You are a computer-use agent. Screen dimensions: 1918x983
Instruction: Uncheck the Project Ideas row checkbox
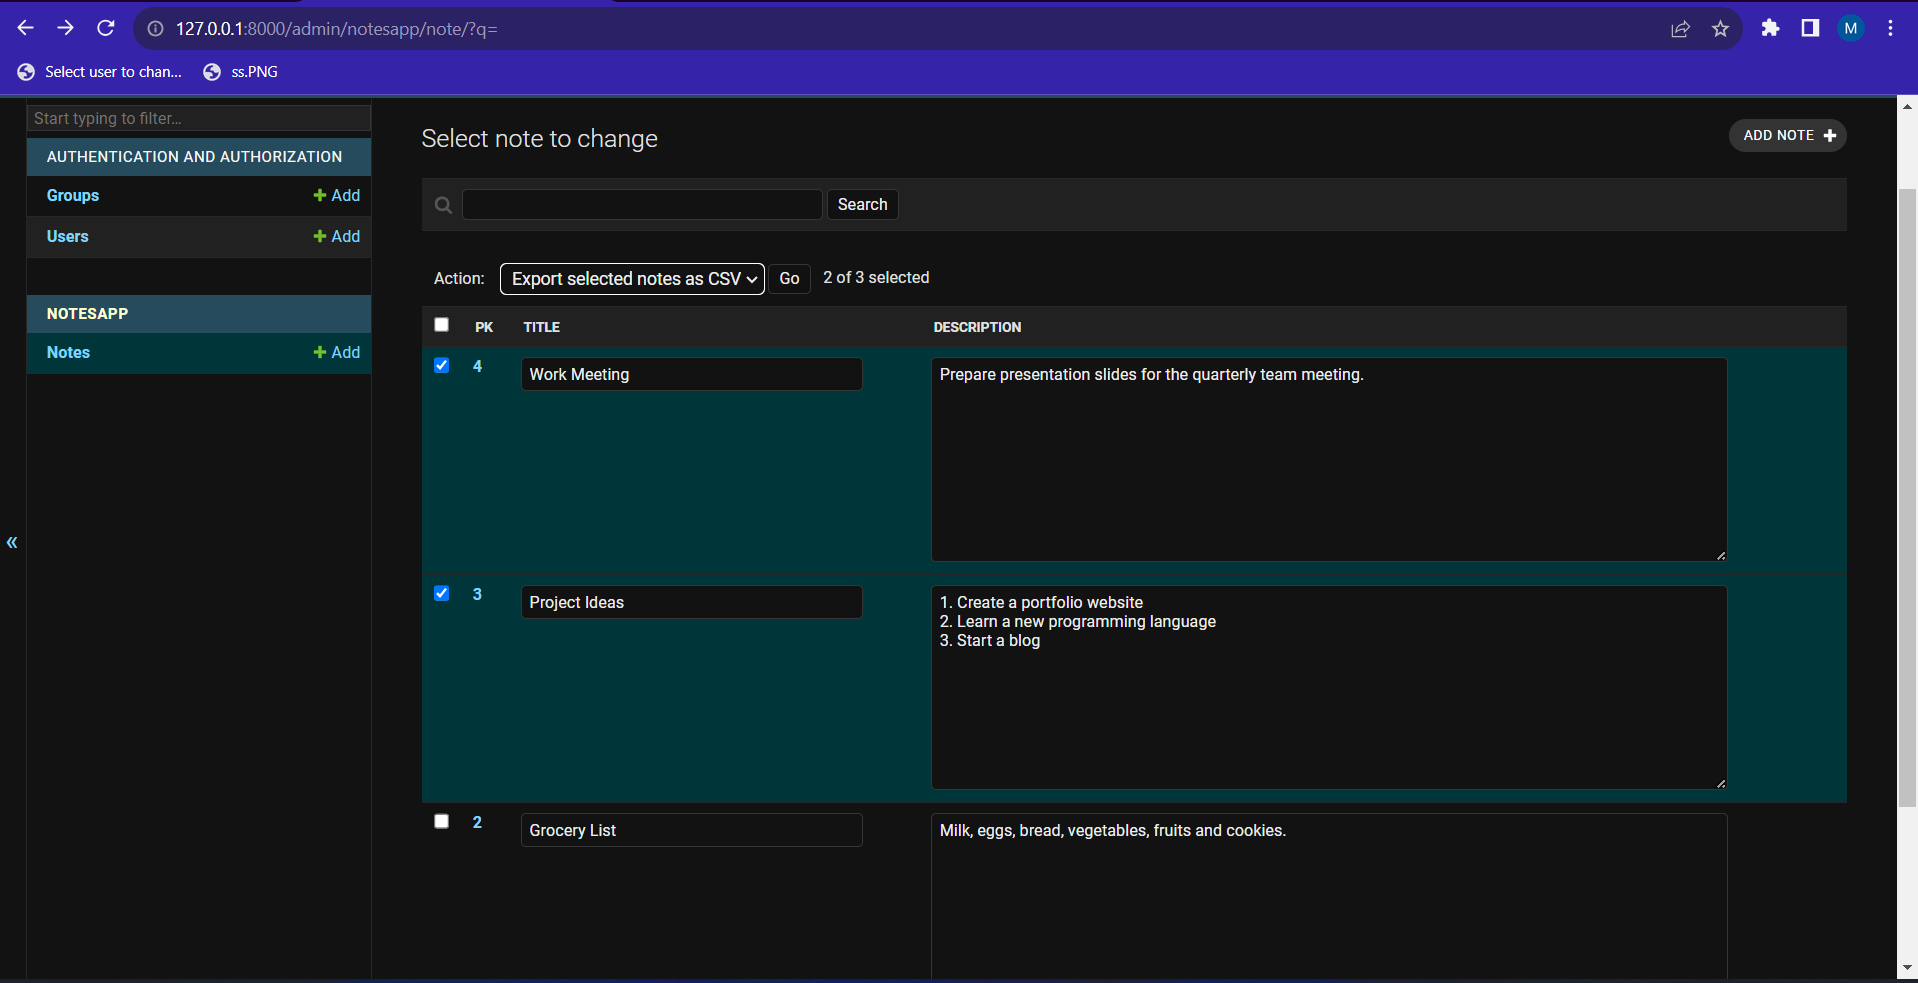pyautogui.click(x=442, y=594)
